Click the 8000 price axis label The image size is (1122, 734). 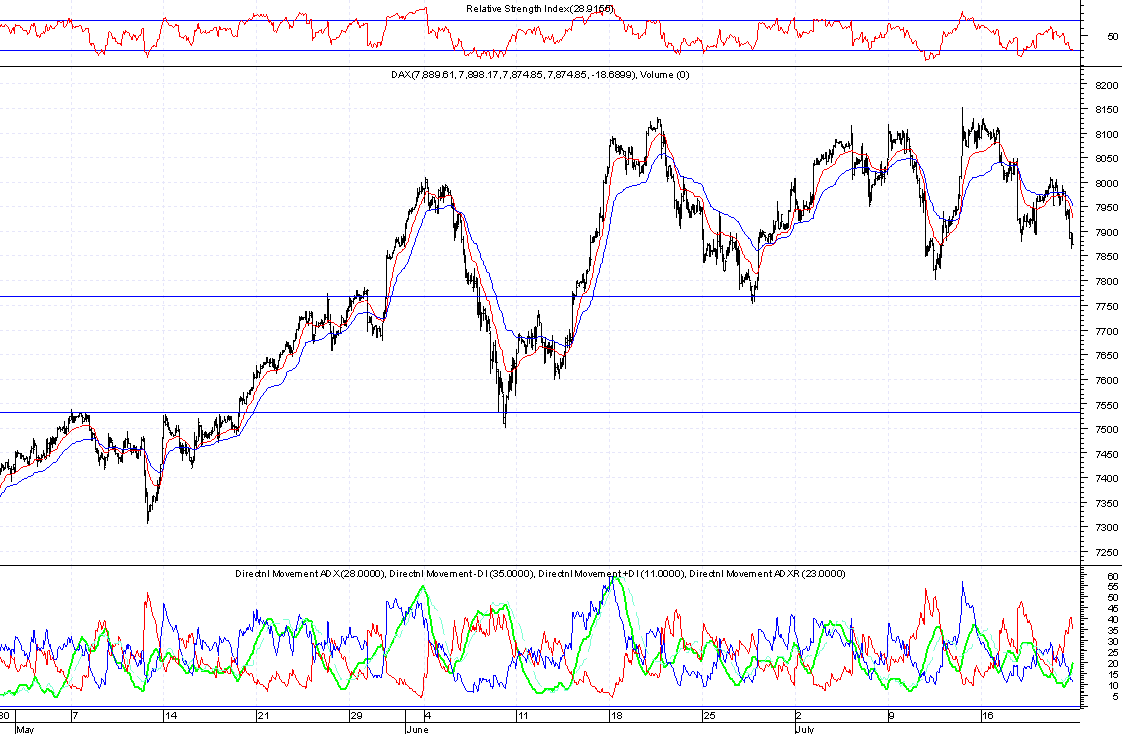(1105, 184)
